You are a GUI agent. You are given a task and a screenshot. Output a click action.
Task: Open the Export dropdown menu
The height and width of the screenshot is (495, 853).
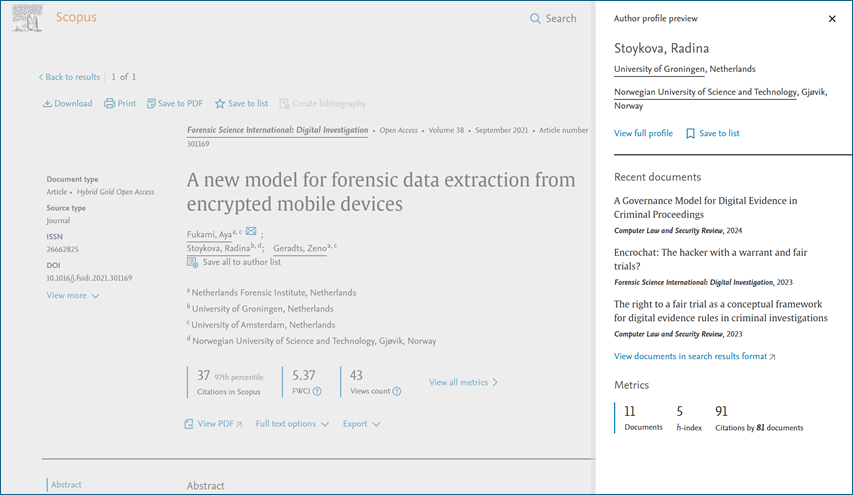[361, 424]
